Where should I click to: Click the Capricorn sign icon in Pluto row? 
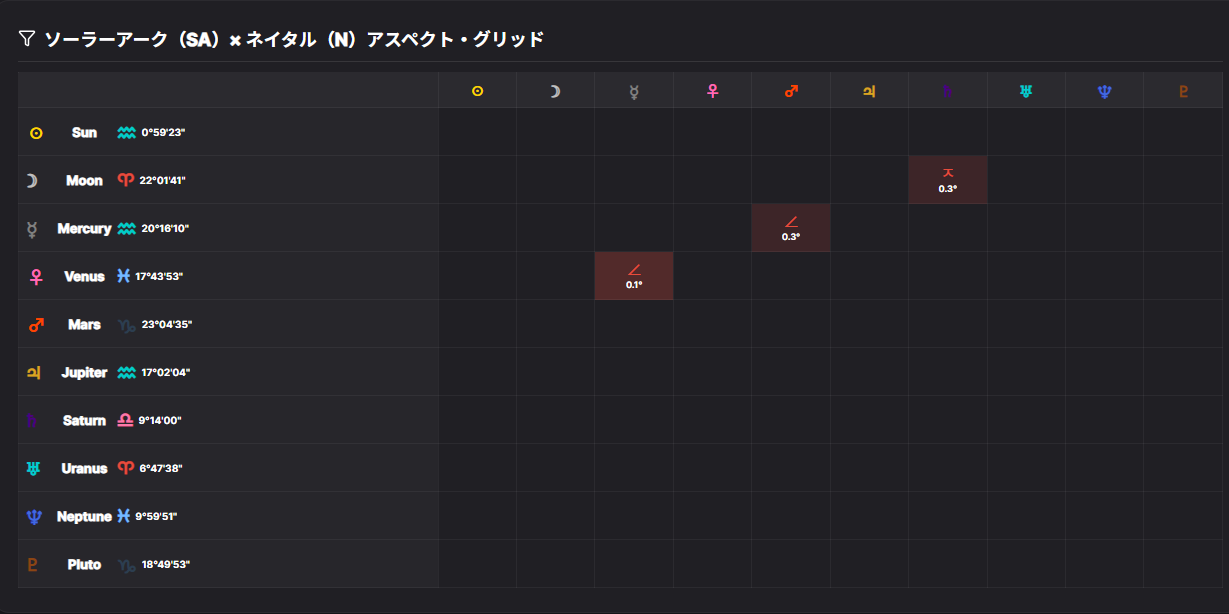click(x=127, y=565)
